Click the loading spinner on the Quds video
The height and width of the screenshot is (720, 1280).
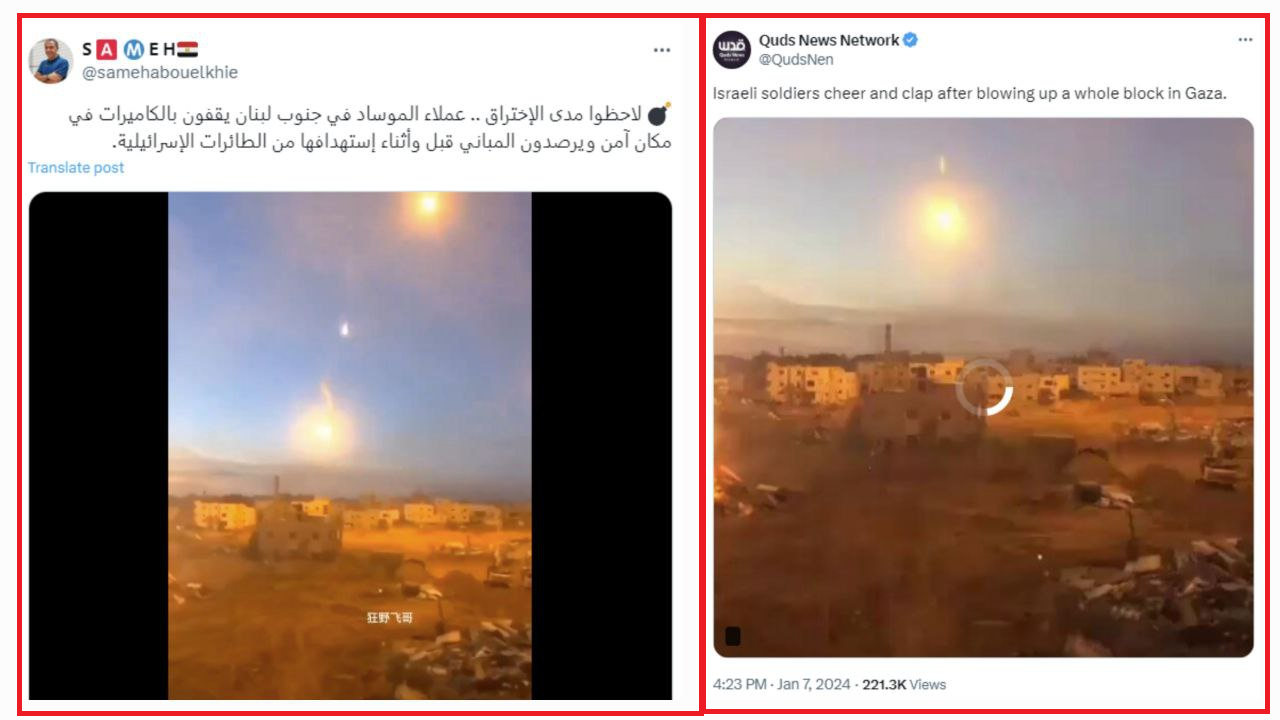click(984, 388)
